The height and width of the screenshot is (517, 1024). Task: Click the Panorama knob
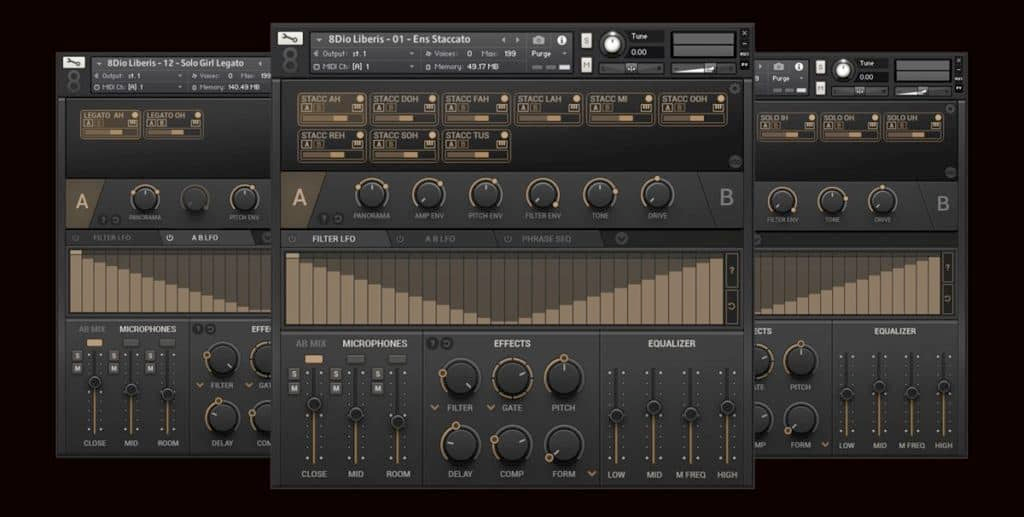[x=371, y=193]
